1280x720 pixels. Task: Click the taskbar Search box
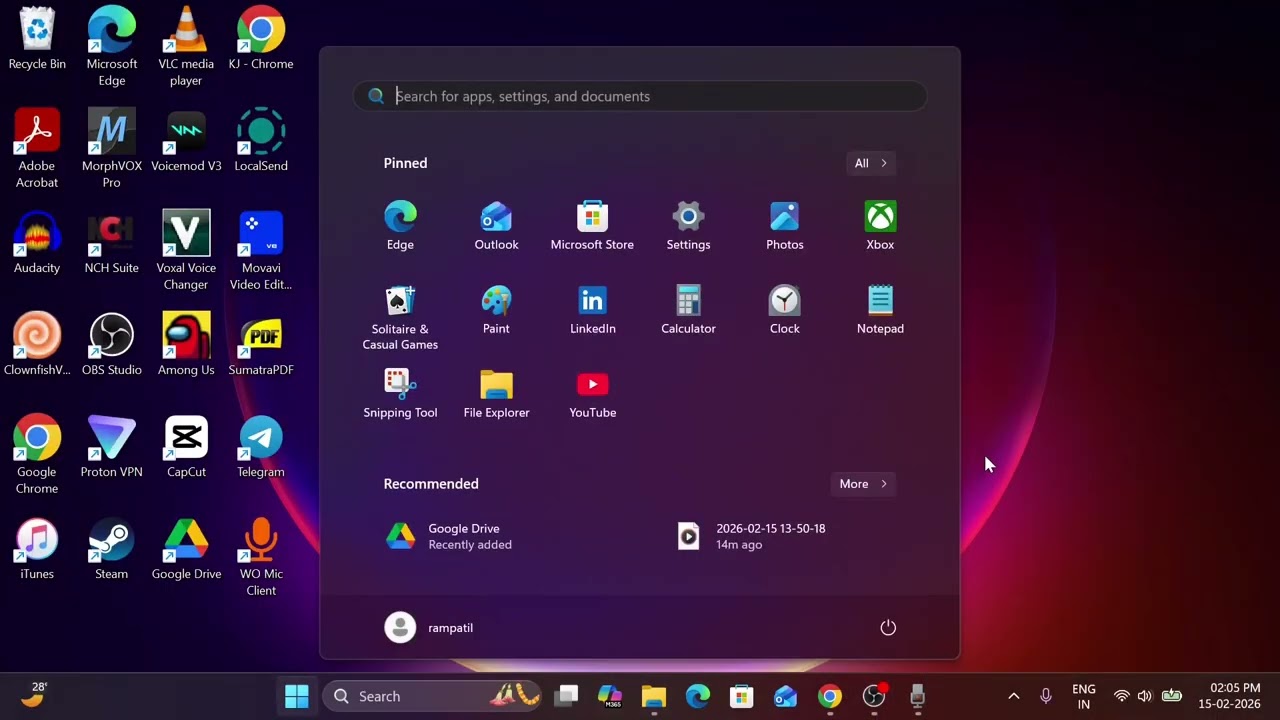[x=432, y=696]
